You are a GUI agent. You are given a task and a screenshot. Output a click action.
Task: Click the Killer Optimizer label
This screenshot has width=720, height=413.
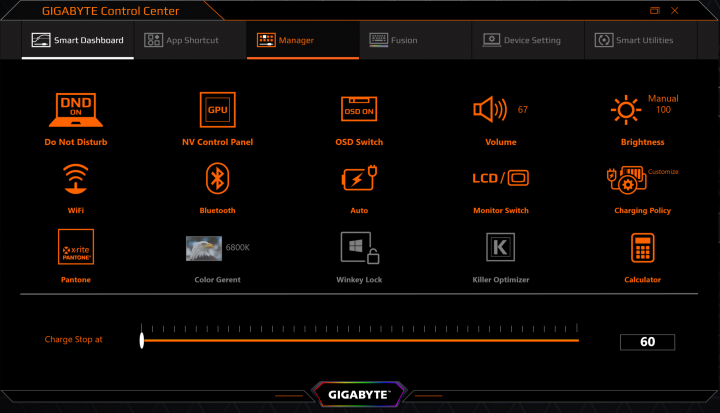pos(501,279)
